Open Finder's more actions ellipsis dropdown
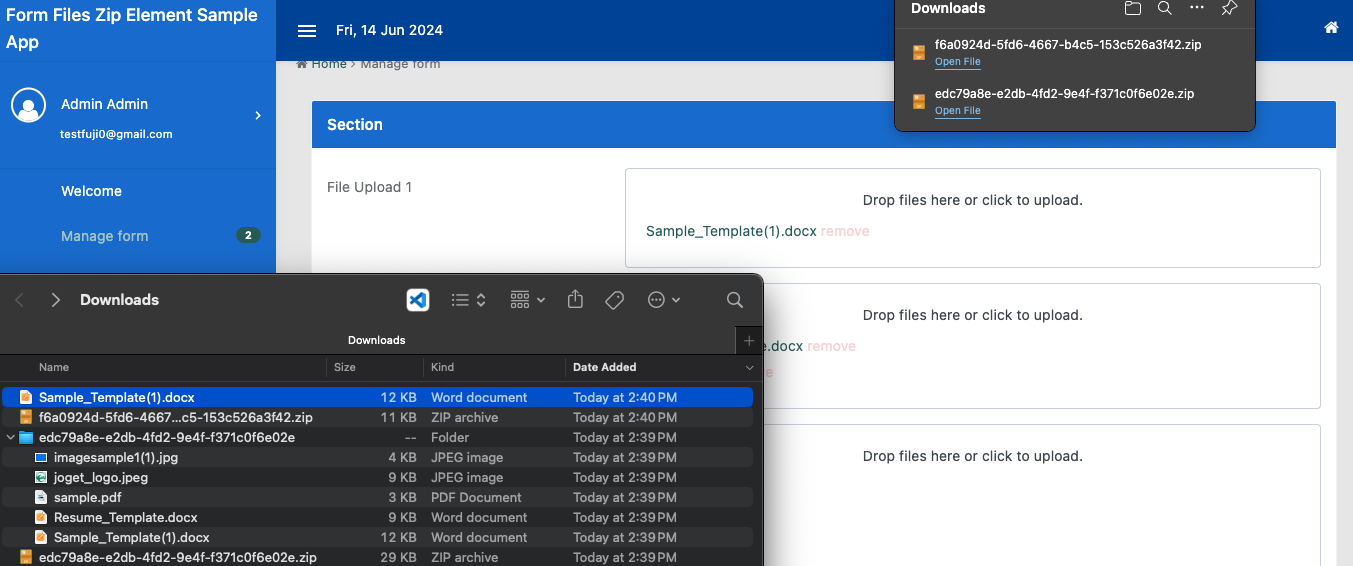Image resolution: width=1353 pixels, height=566 pixels. click(x=664, y=300)
